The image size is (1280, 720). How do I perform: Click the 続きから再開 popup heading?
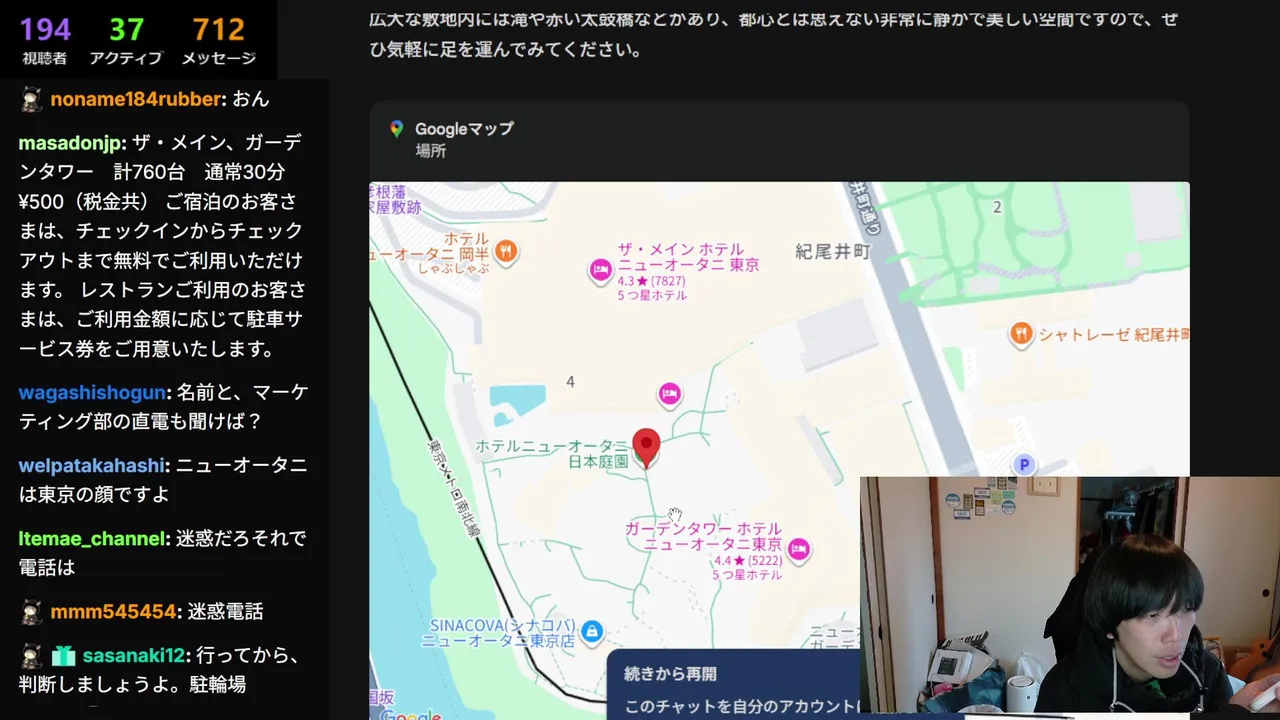pos(670,674)
